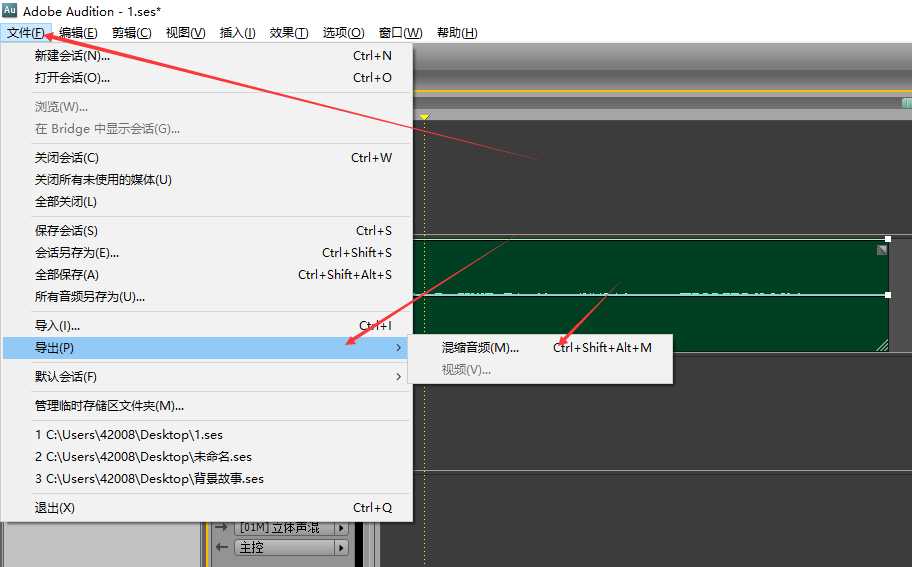Open the 插入(I) menu
Viewport: 912px width, 567px height.
coord(237,33)
